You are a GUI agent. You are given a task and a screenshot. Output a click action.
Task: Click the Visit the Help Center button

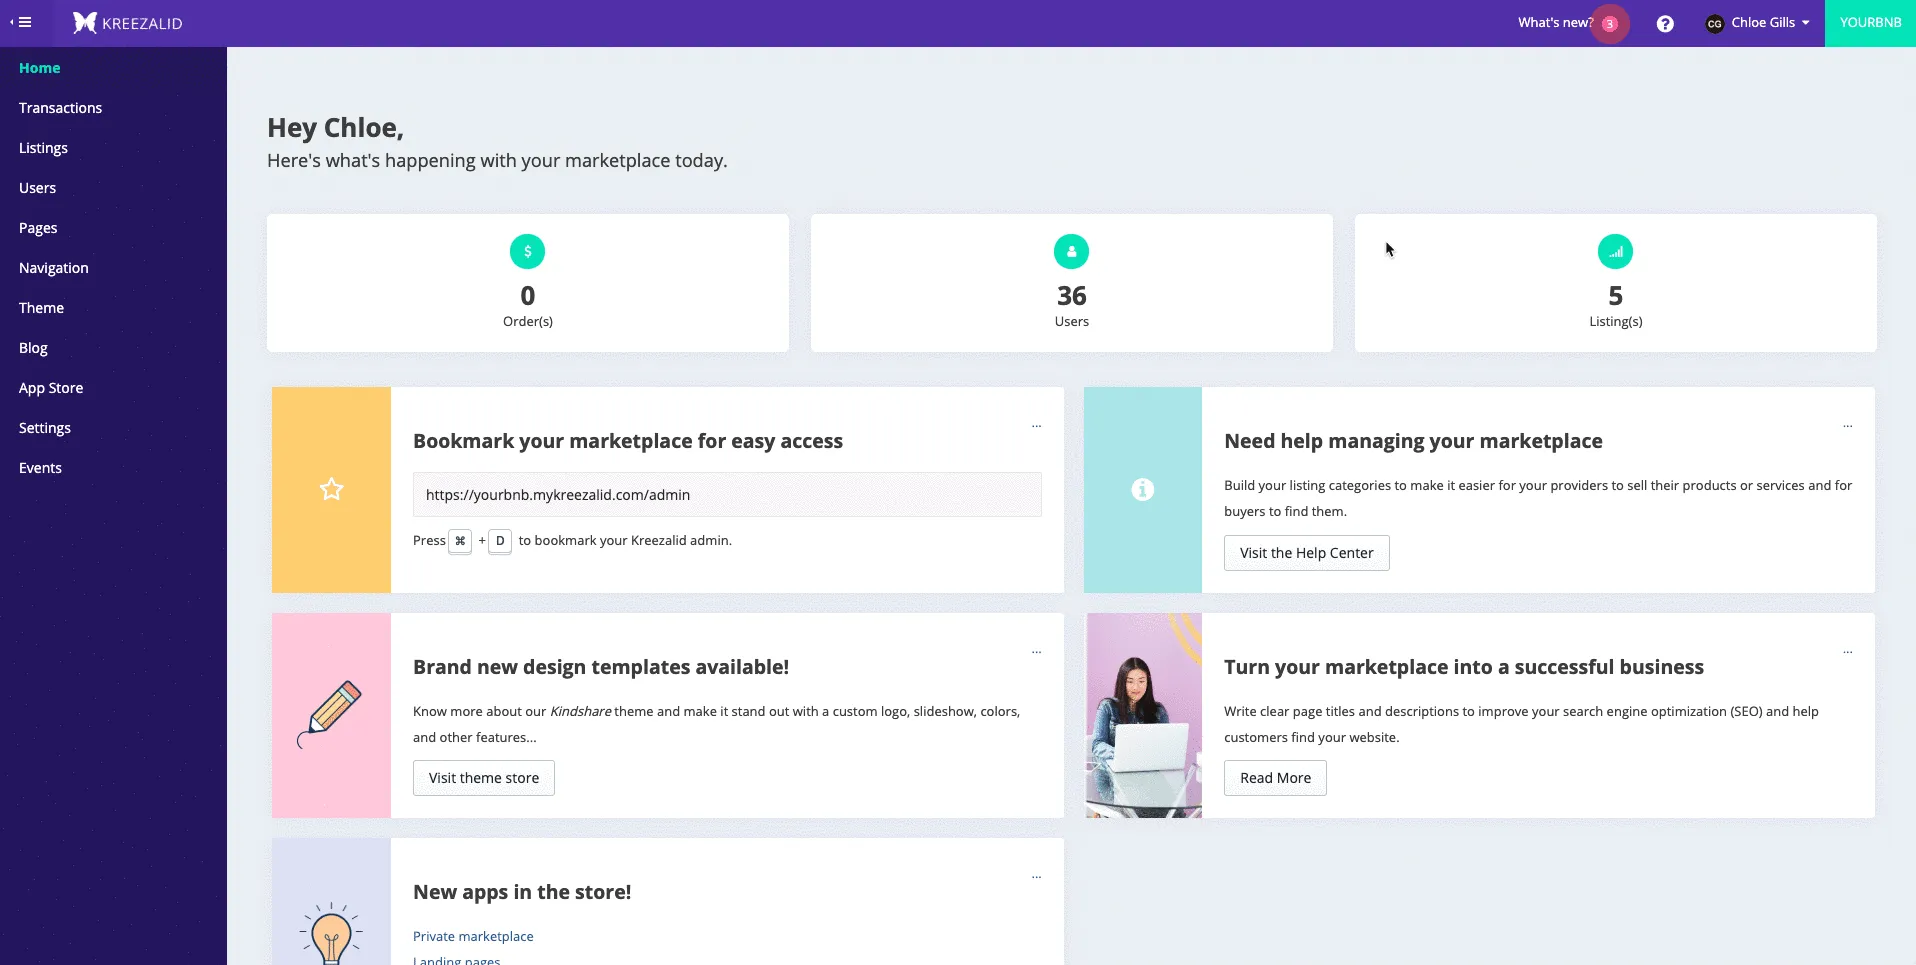1306,553
